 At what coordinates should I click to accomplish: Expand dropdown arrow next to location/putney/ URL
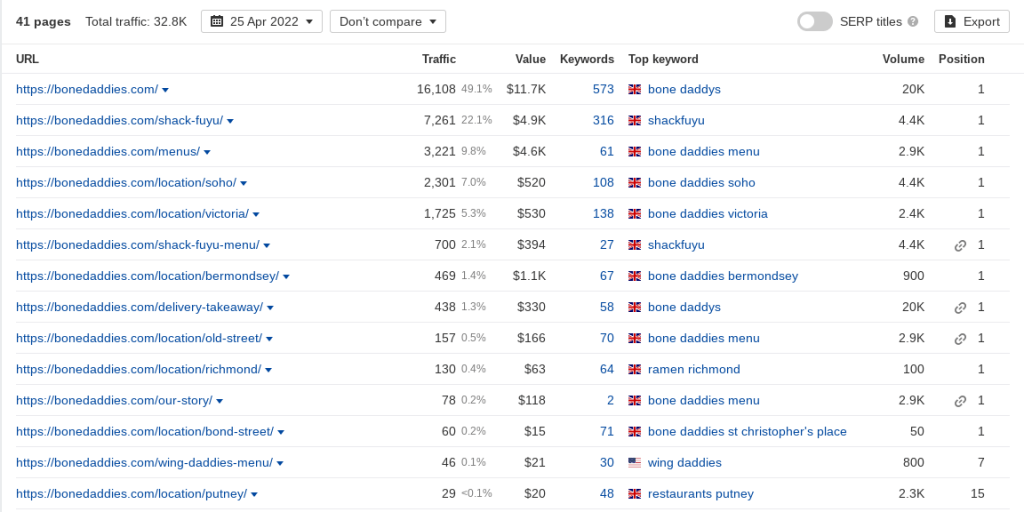[x=254, y=495]
